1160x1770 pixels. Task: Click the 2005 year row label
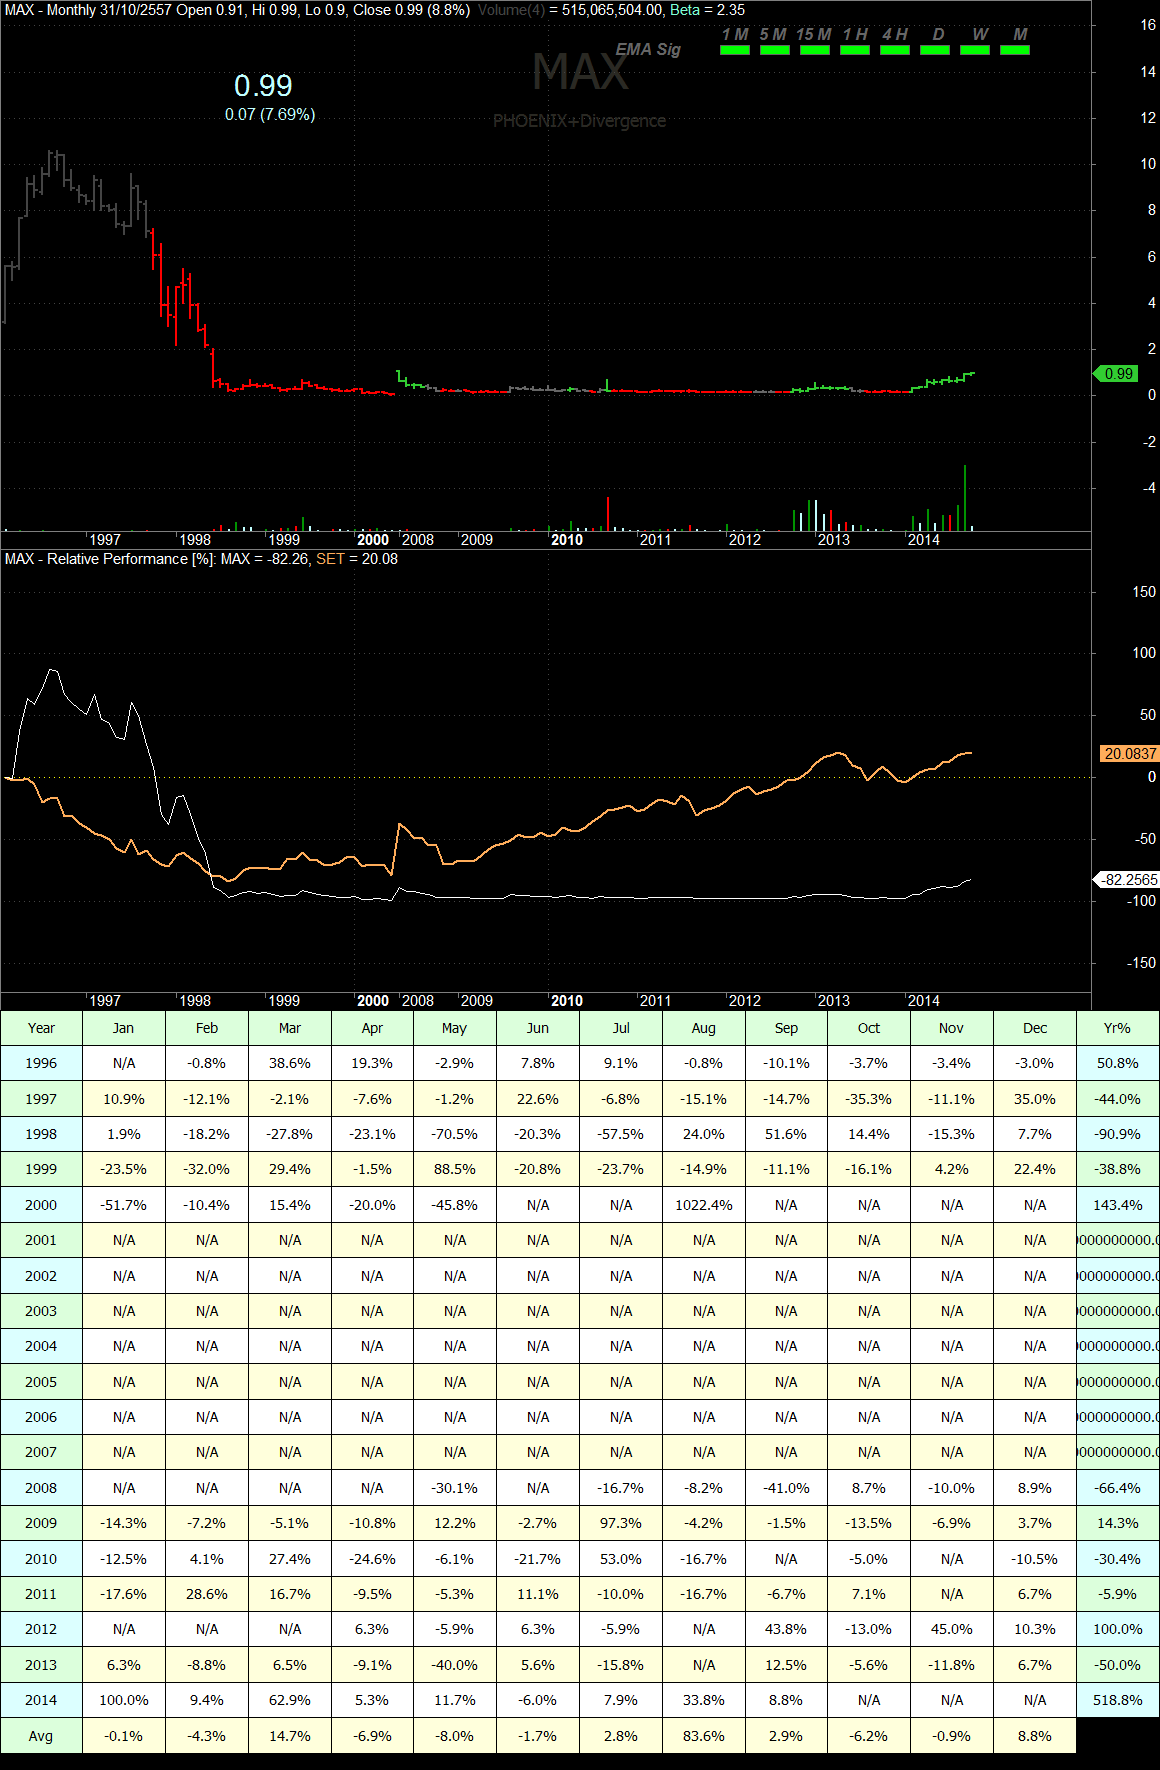[41, 1382]
